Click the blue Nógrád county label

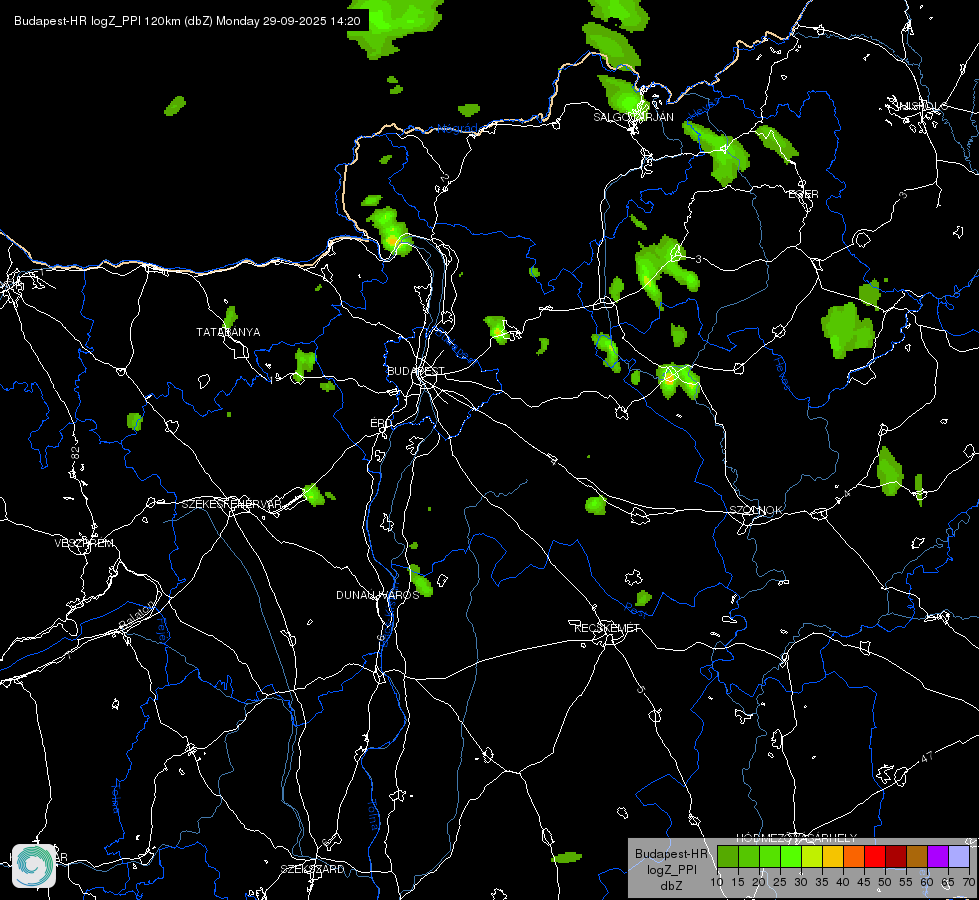pos(457,129)
